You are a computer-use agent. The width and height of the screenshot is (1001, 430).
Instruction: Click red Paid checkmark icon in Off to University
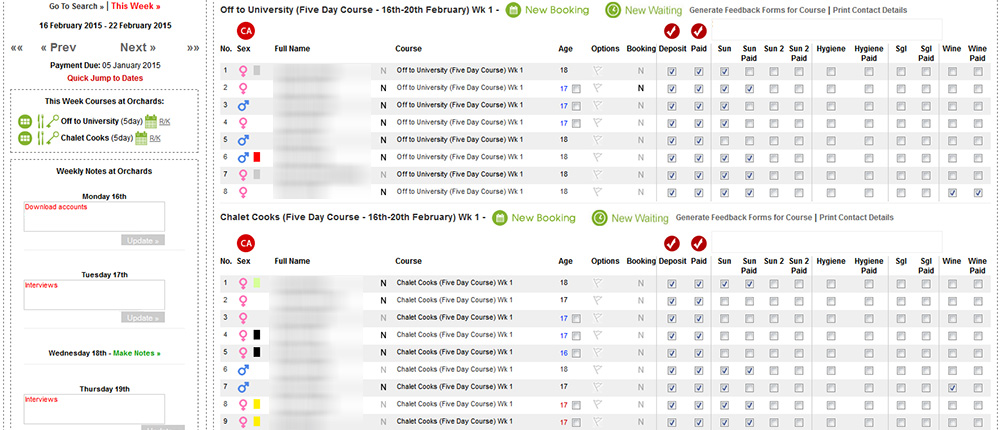click(x=699, y=31)
